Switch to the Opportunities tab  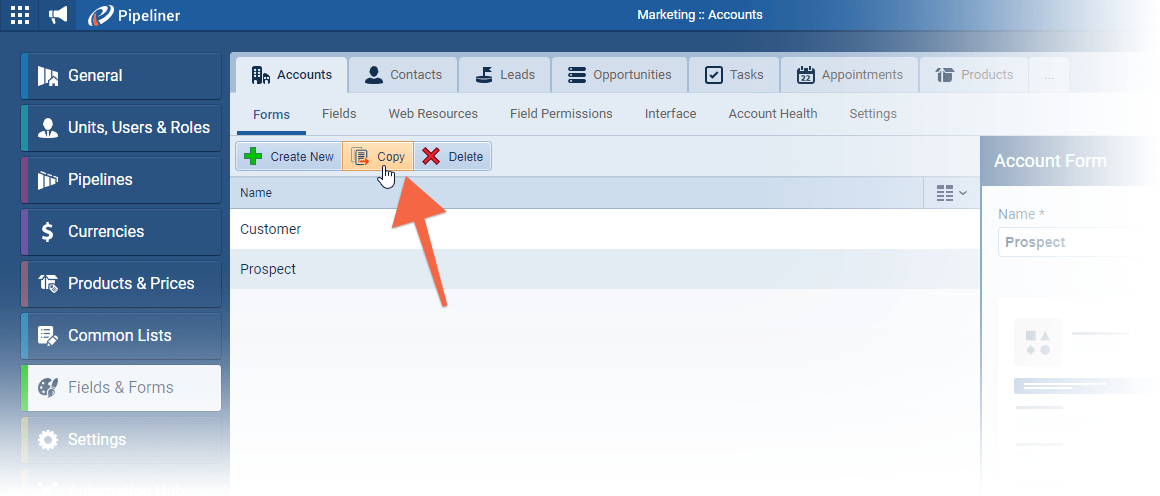[x=619, y=75]
